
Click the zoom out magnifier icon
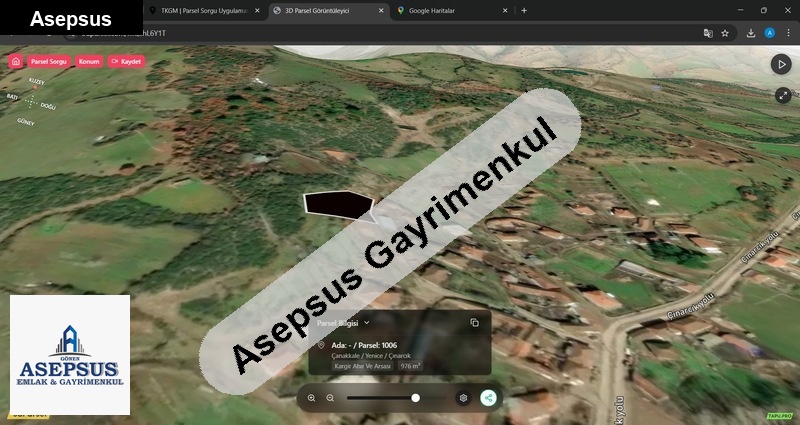(331, 398)
